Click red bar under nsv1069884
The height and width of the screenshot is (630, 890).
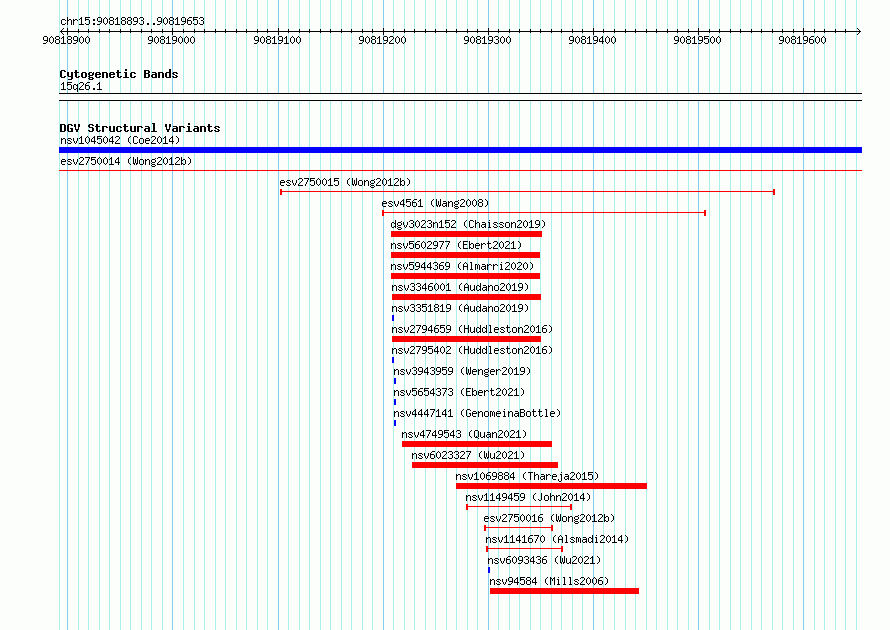click(x=551, y=486)
